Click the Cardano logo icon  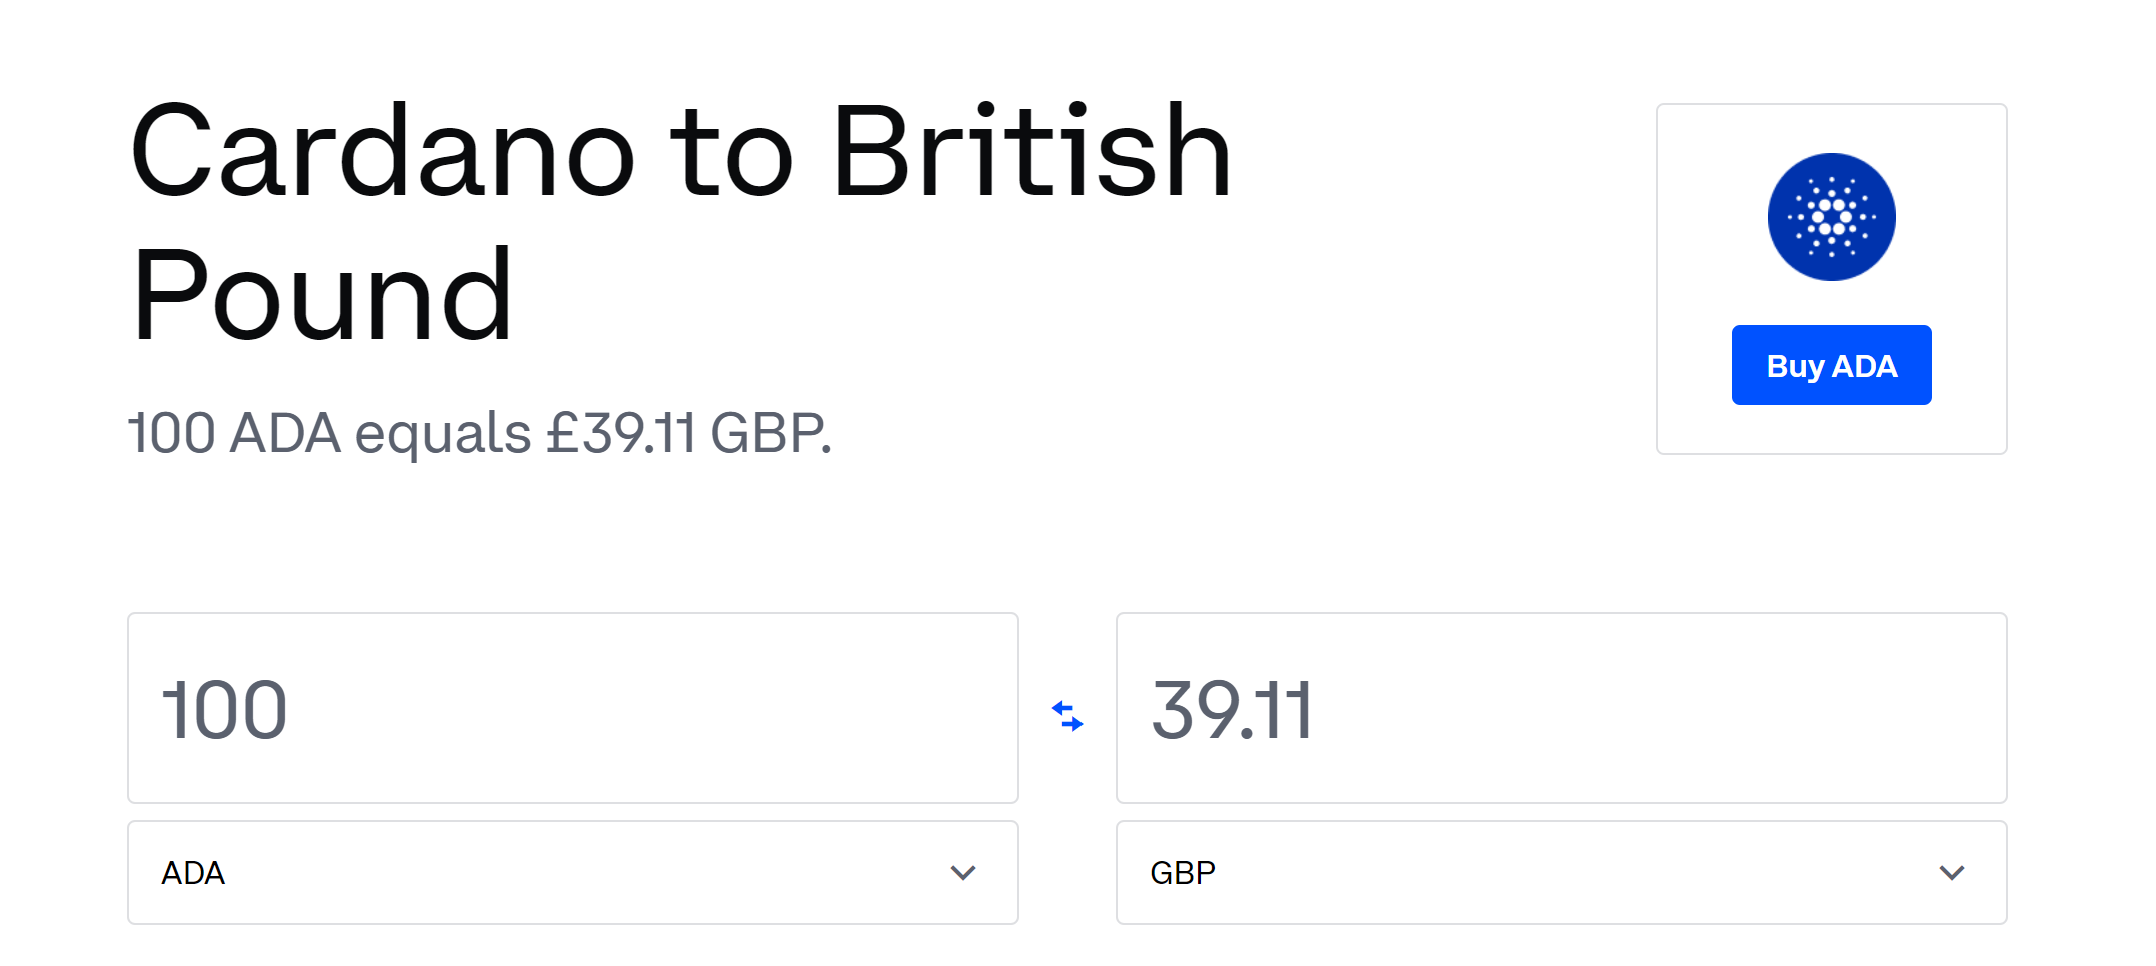tap(1831, 217)
